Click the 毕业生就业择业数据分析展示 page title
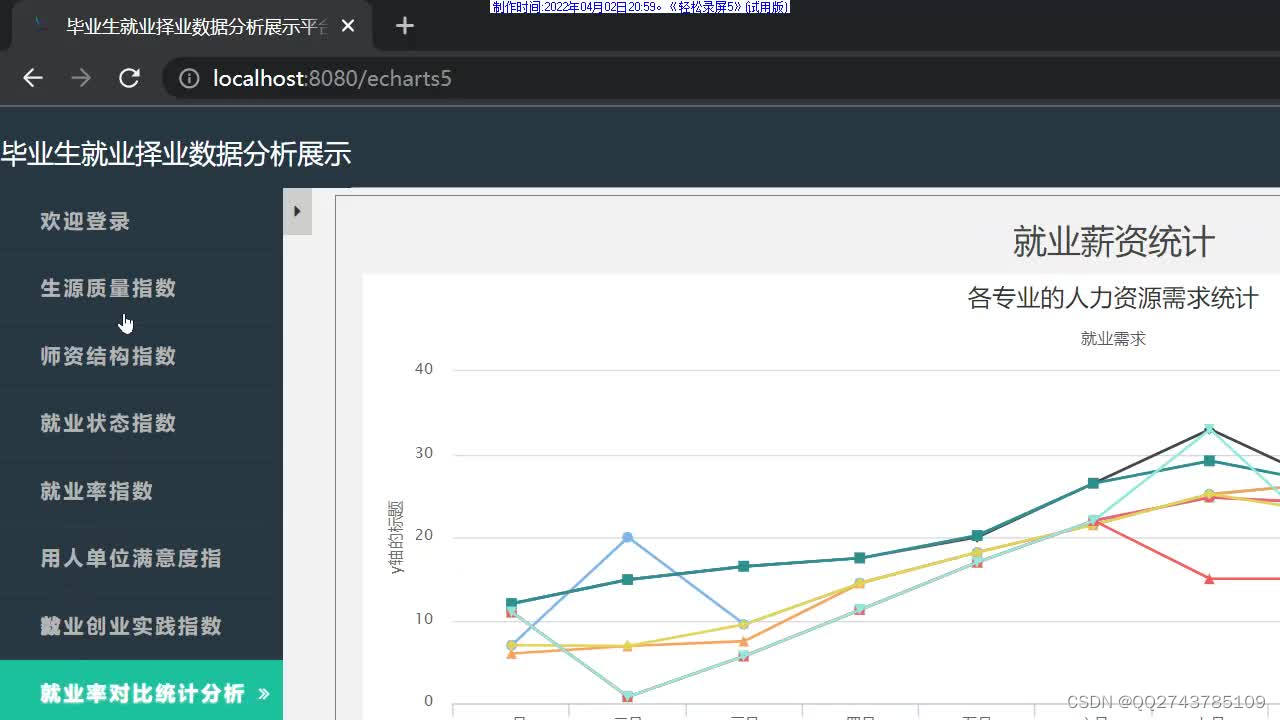The width and height of the screenshot is (1280, 720). tap(176, 154)
